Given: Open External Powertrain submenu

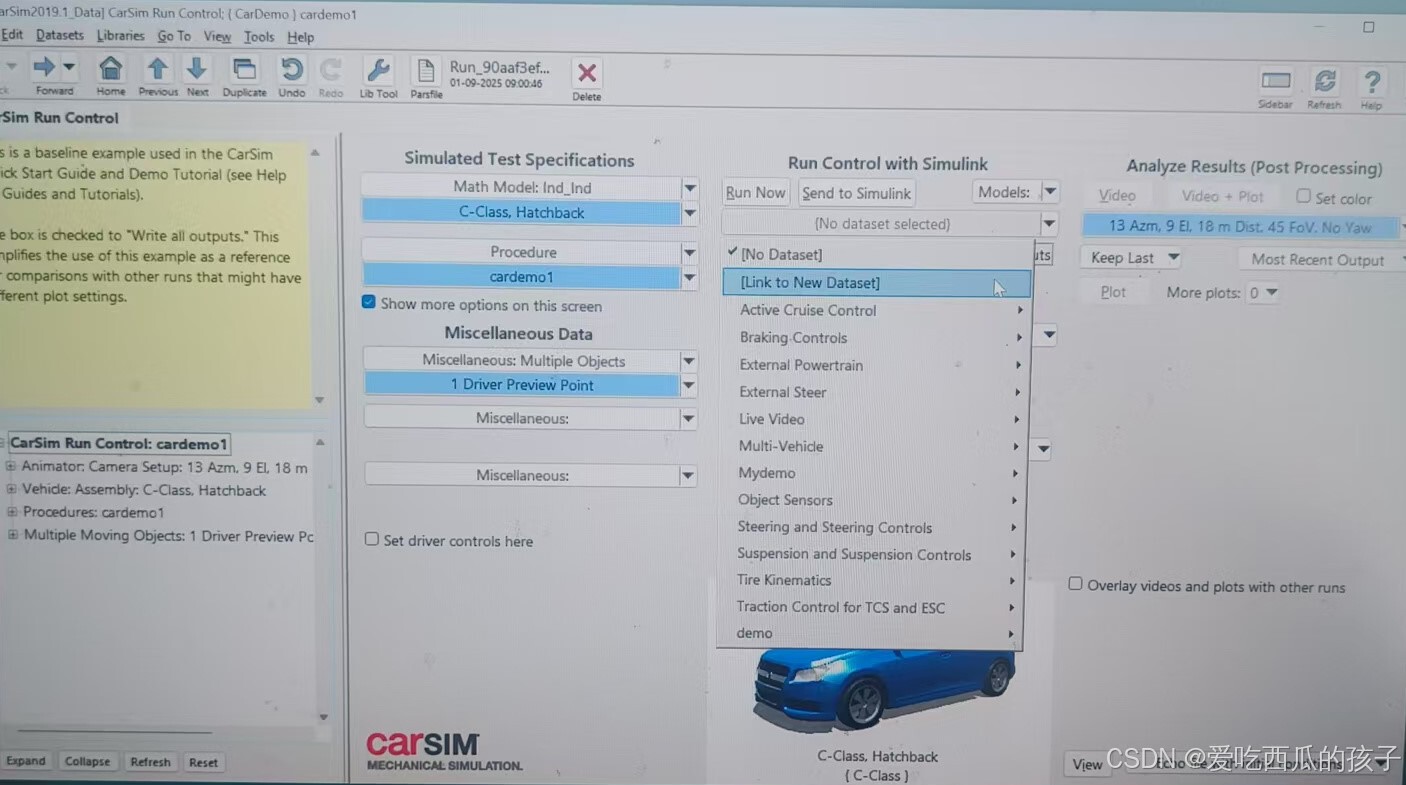Looking at the screenshot, I should click(875, 365).
